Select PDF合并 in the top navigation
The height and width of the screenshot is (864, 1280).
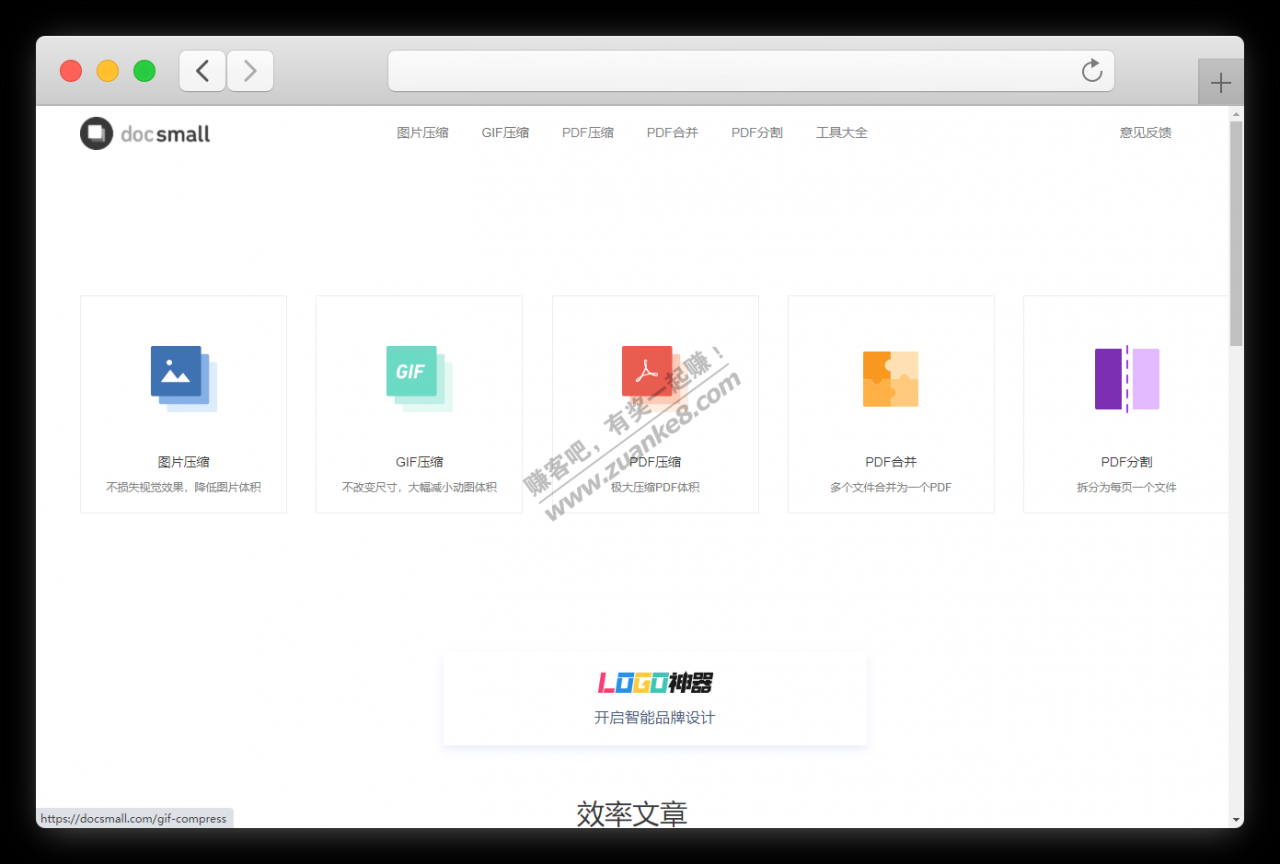[x=673, y=133]
